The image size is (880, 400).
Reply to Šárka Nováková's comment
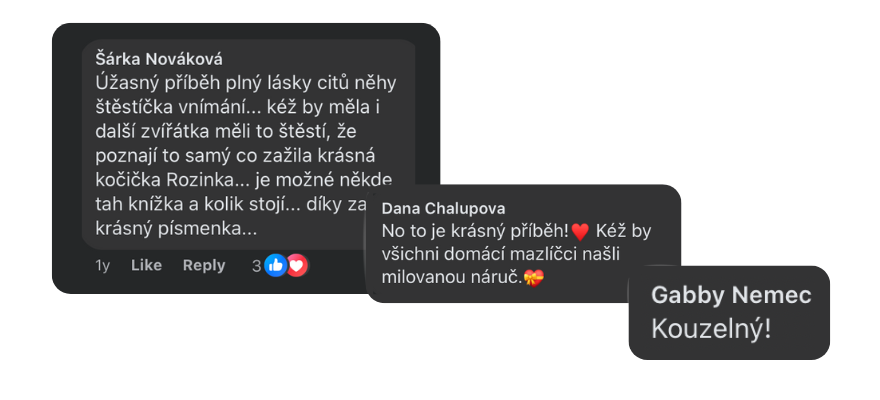[204, 266]
